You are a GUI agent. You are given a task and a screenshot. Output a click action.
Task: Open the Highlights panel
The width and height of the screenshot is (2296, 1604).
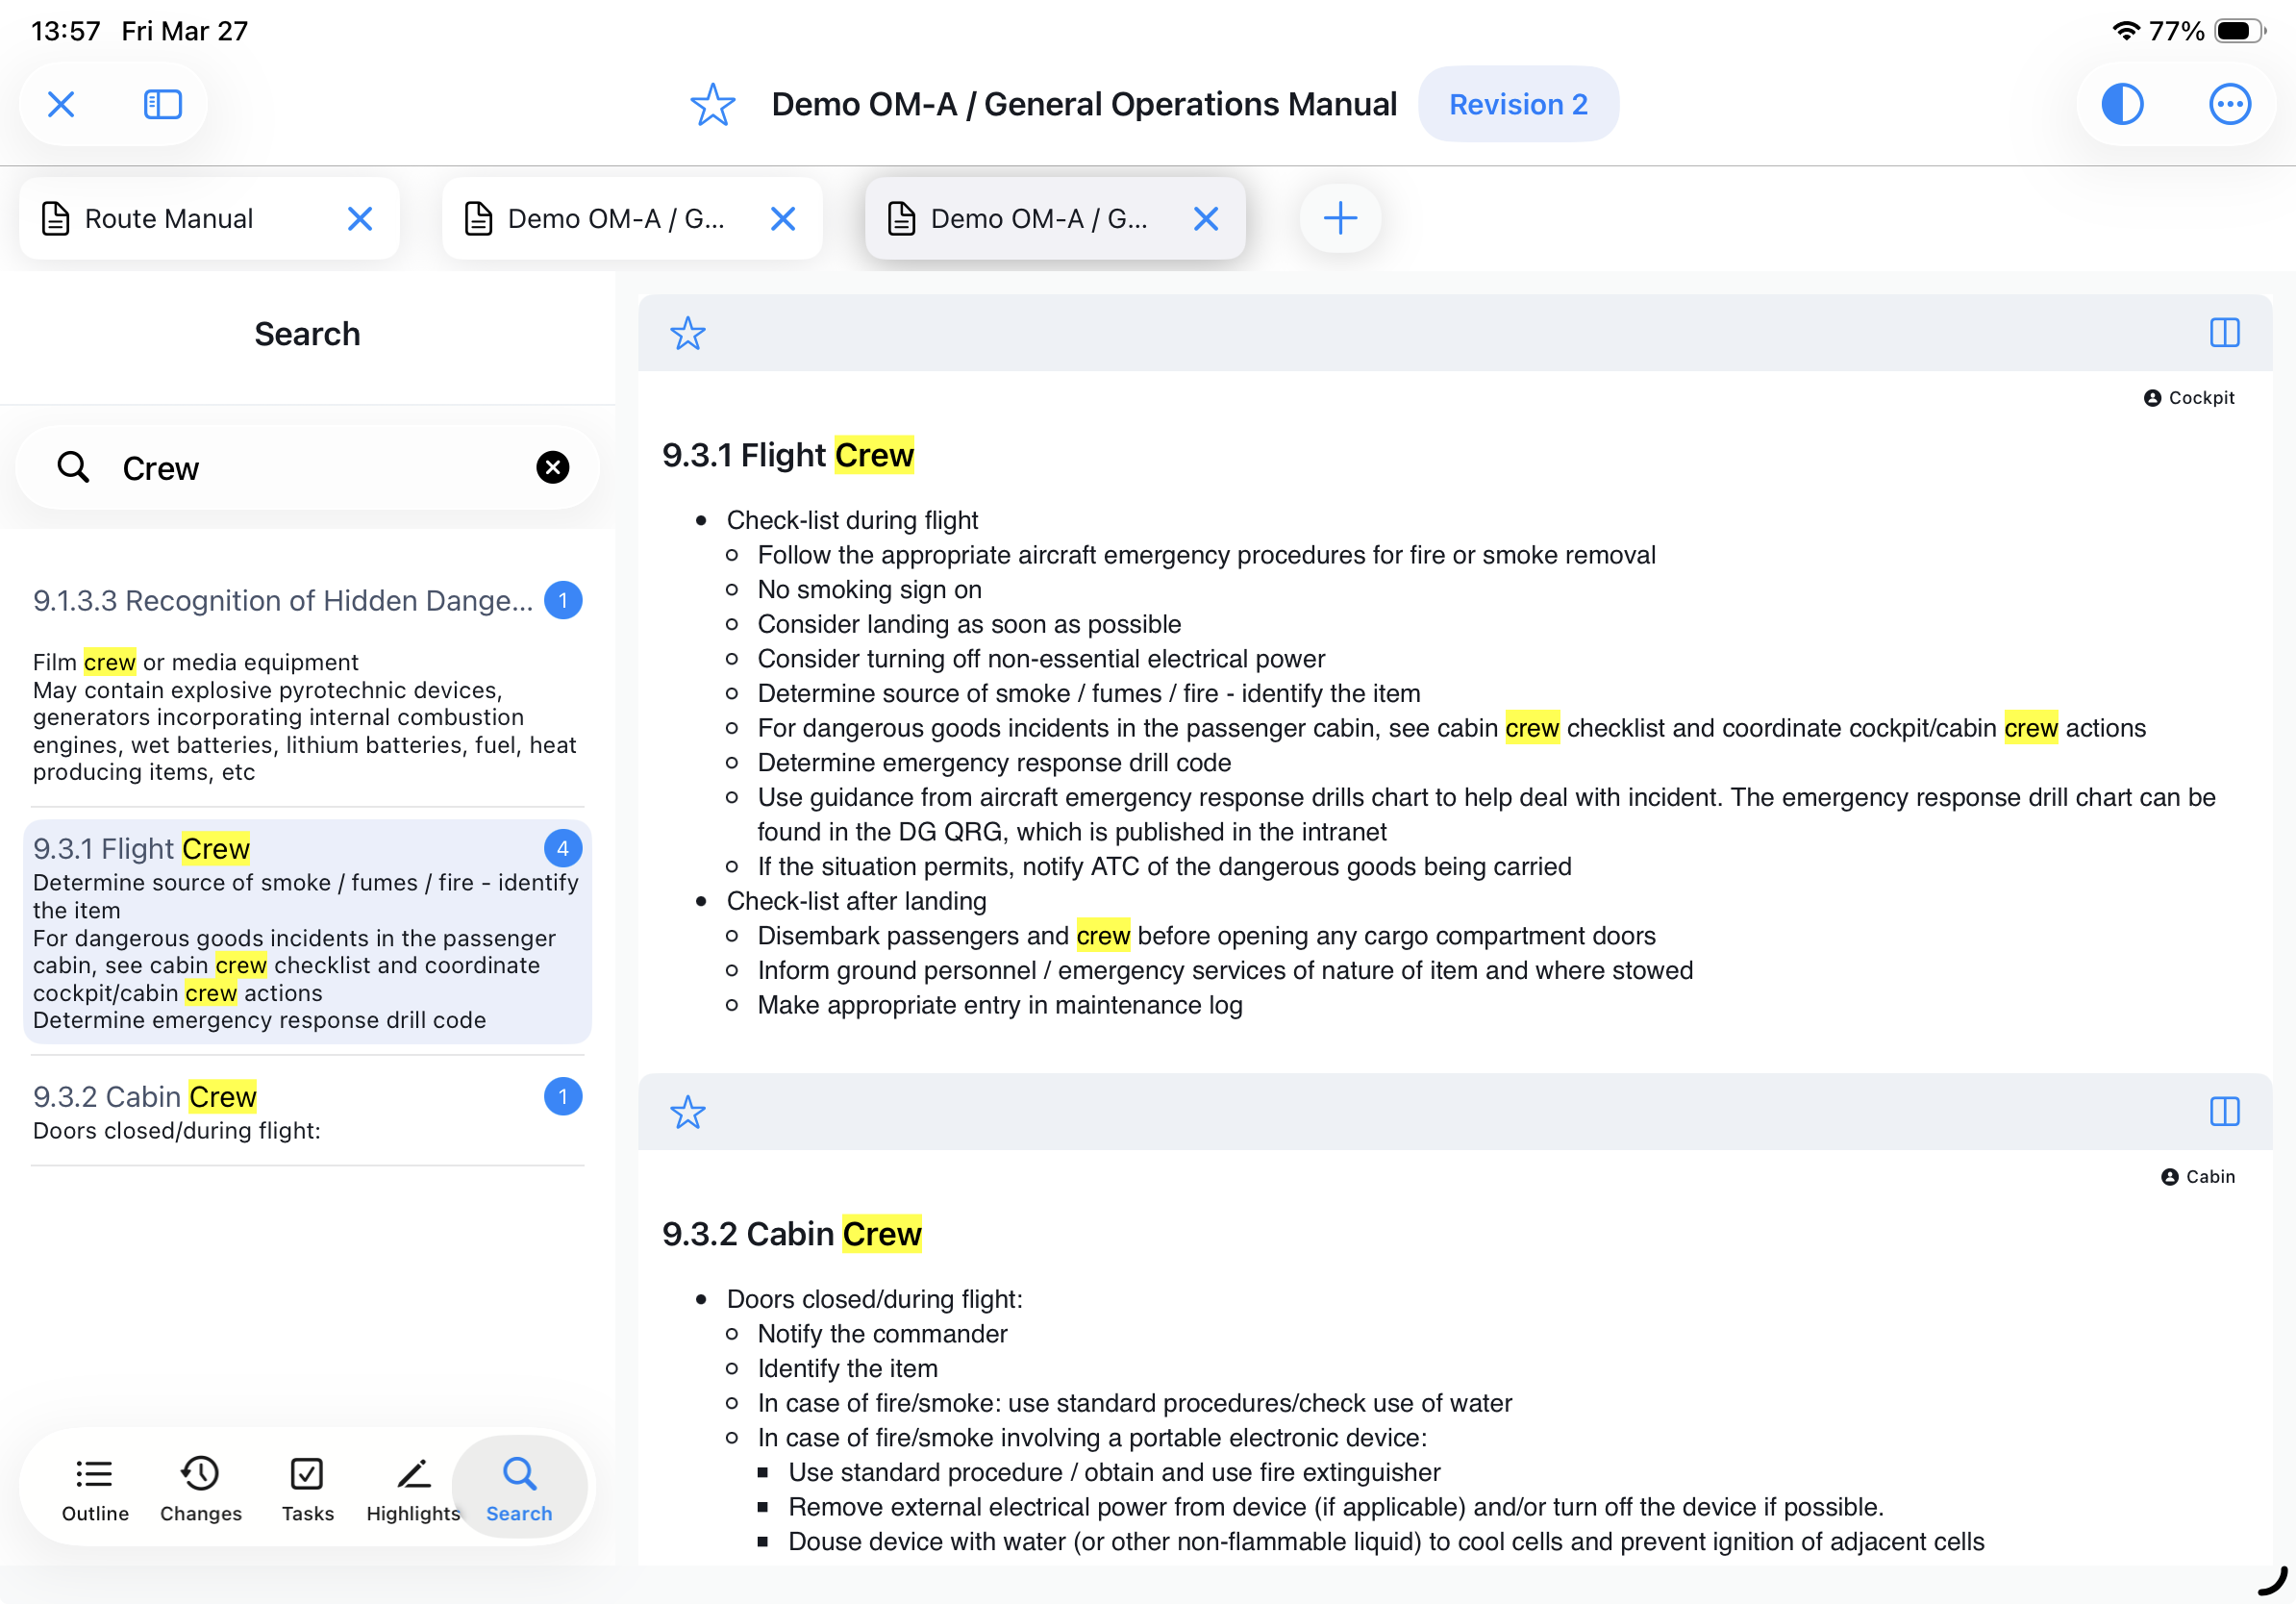tap(413, 1488)
